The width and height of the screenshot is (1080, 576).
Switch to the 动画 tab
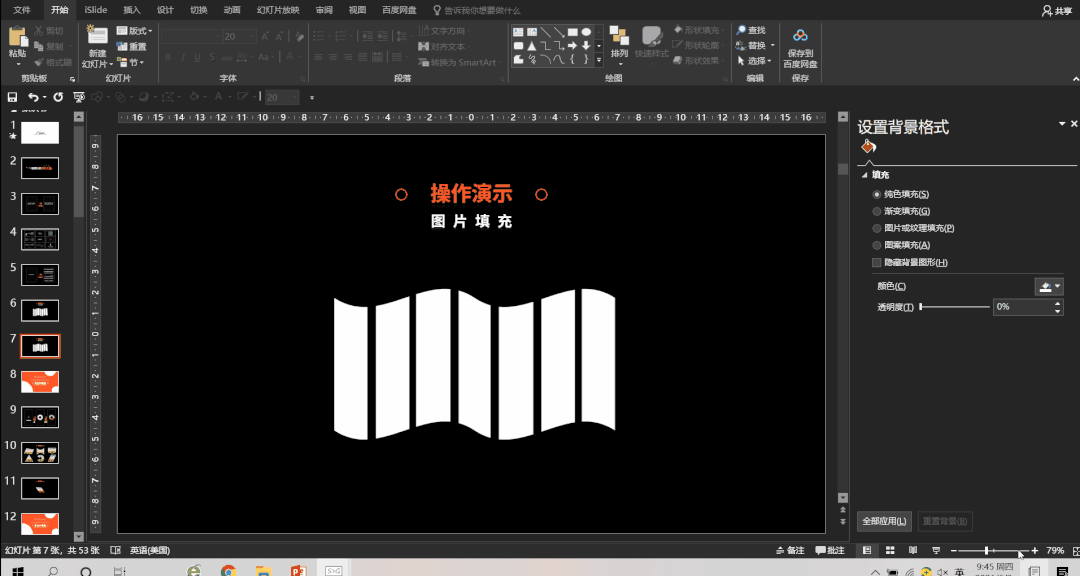[232, 10]
